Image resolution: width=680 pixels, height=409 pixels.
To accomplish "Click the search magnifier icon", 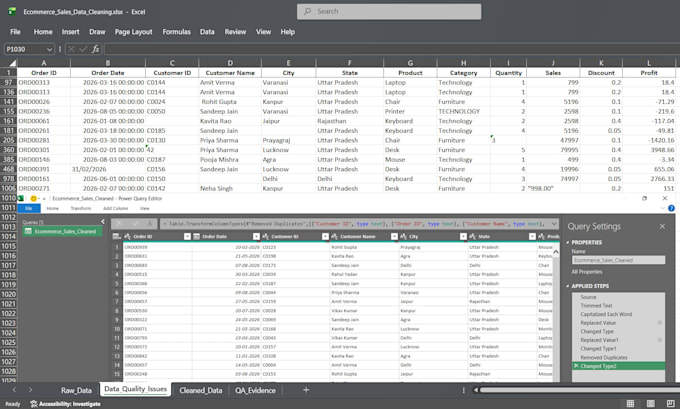I will 307,11.
